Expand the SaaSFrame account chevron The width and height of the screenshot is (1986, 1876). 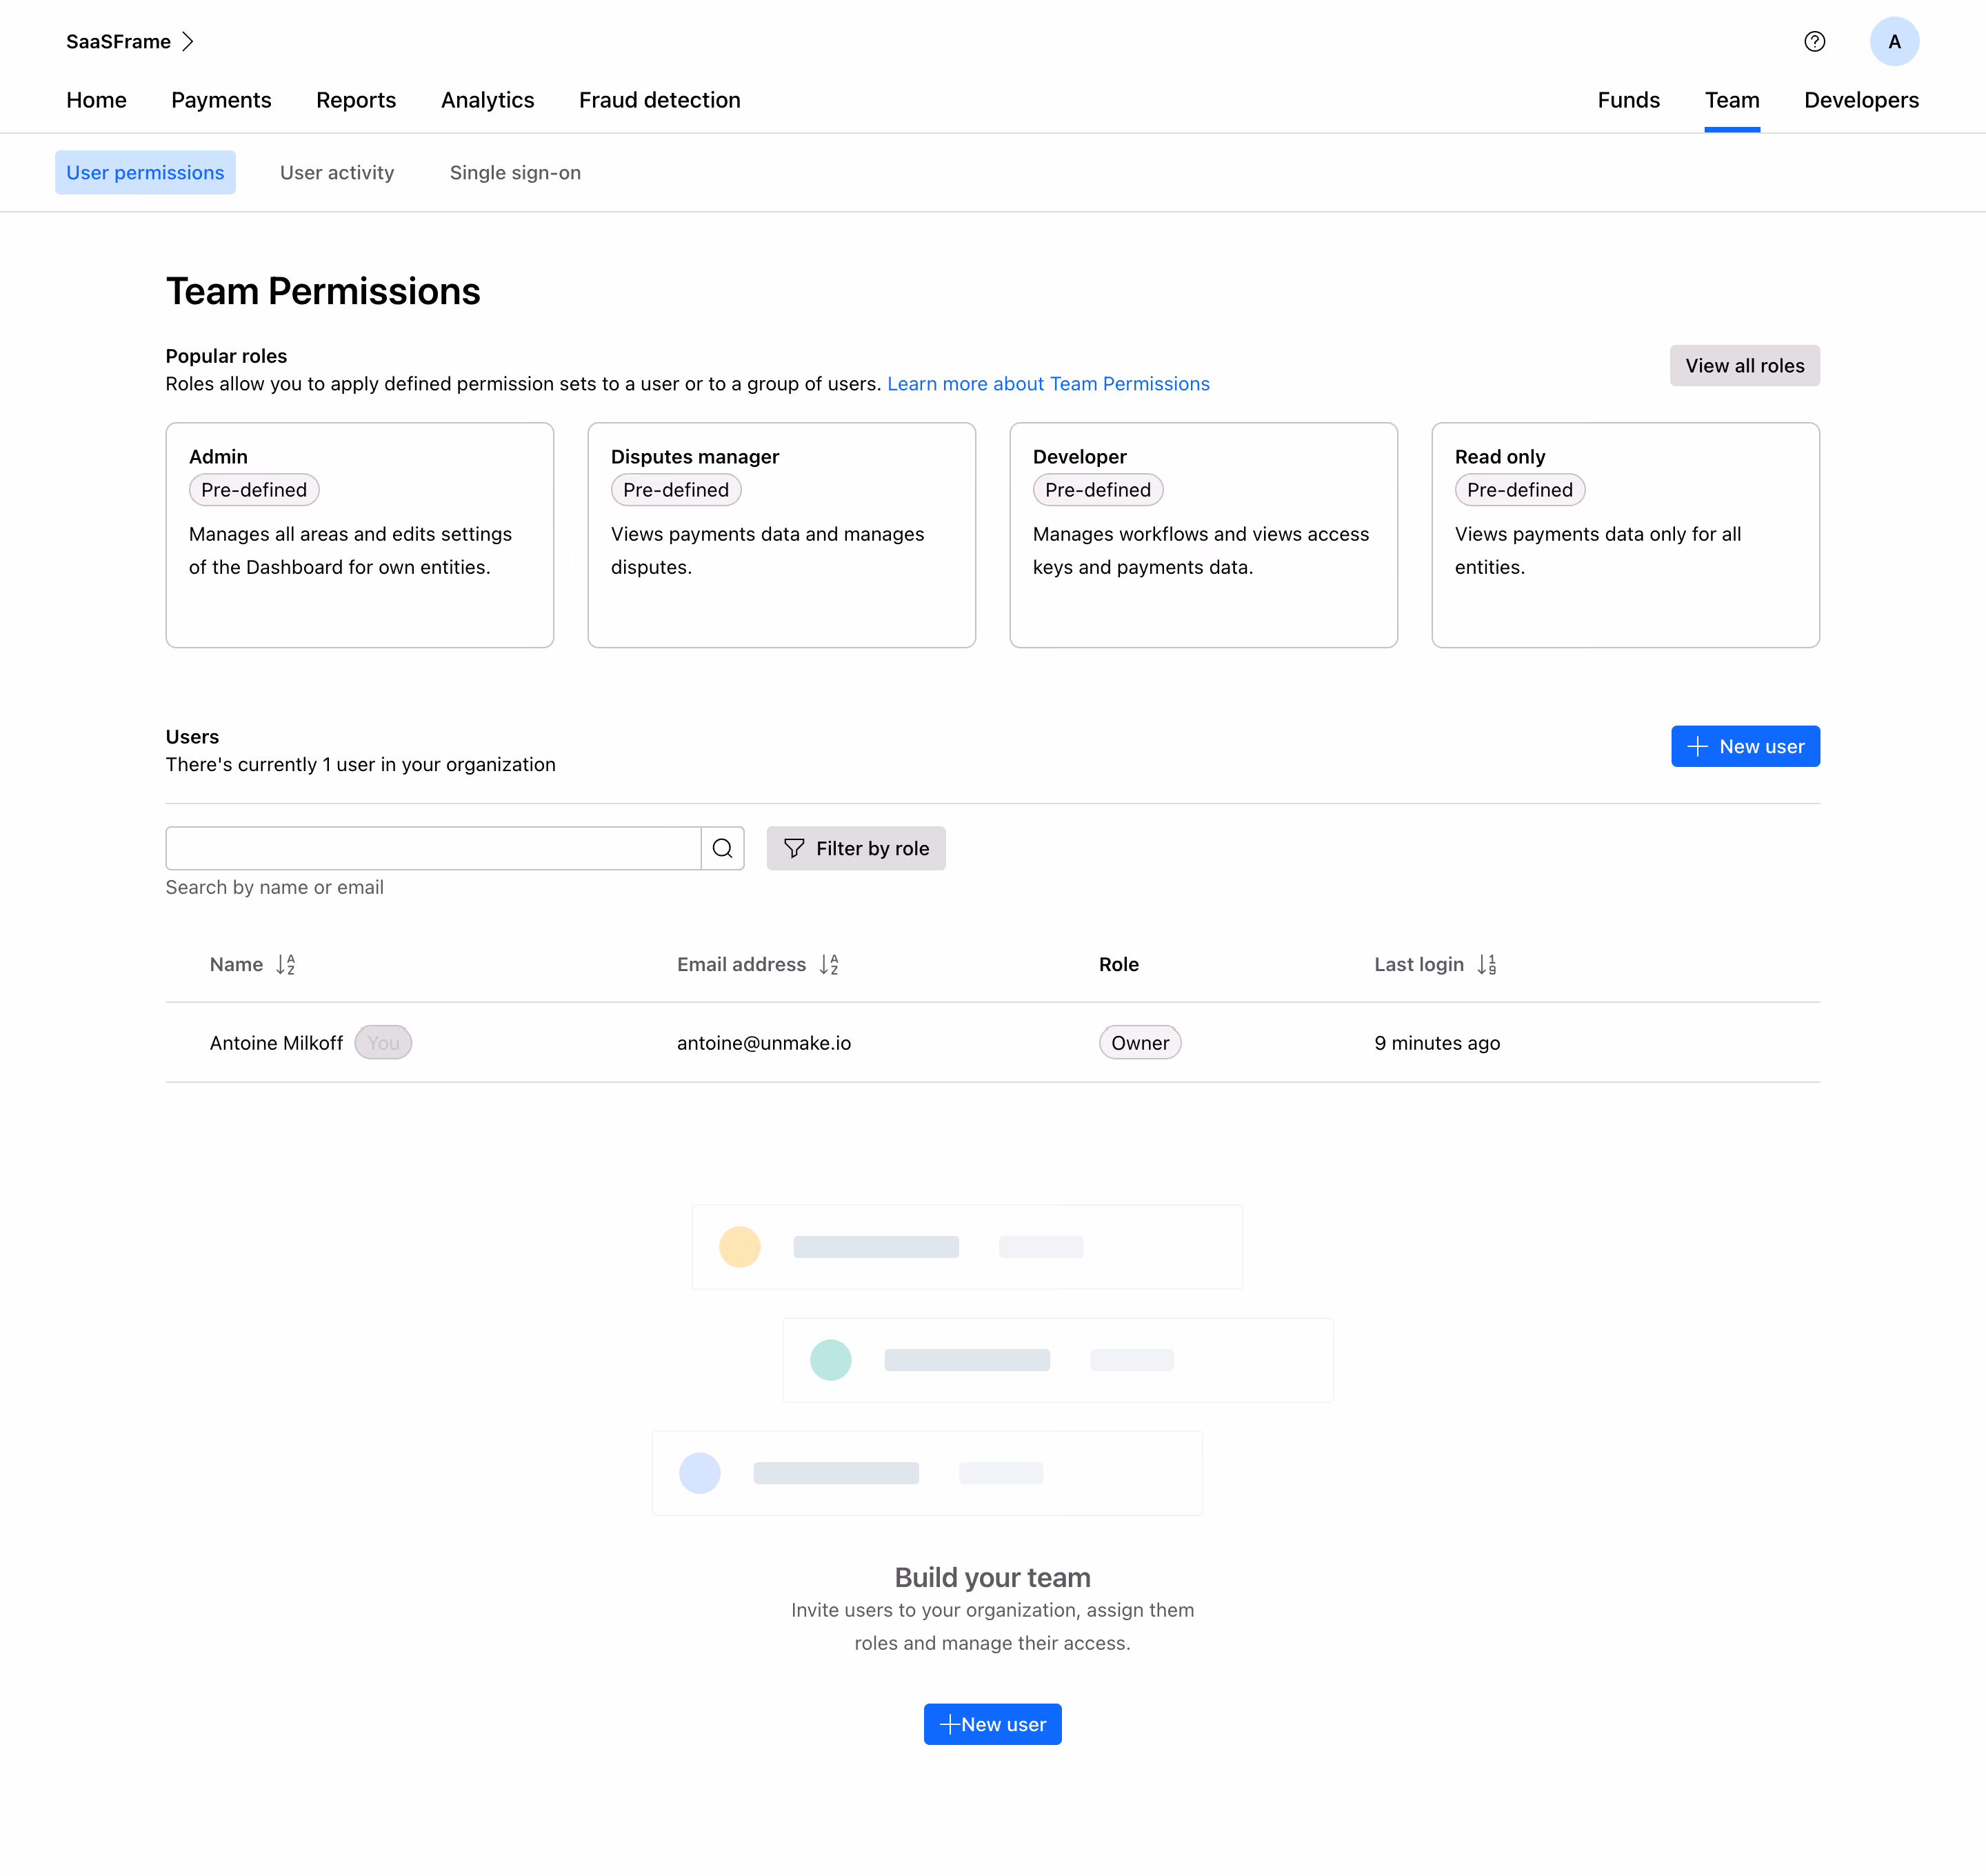point(188,41)
